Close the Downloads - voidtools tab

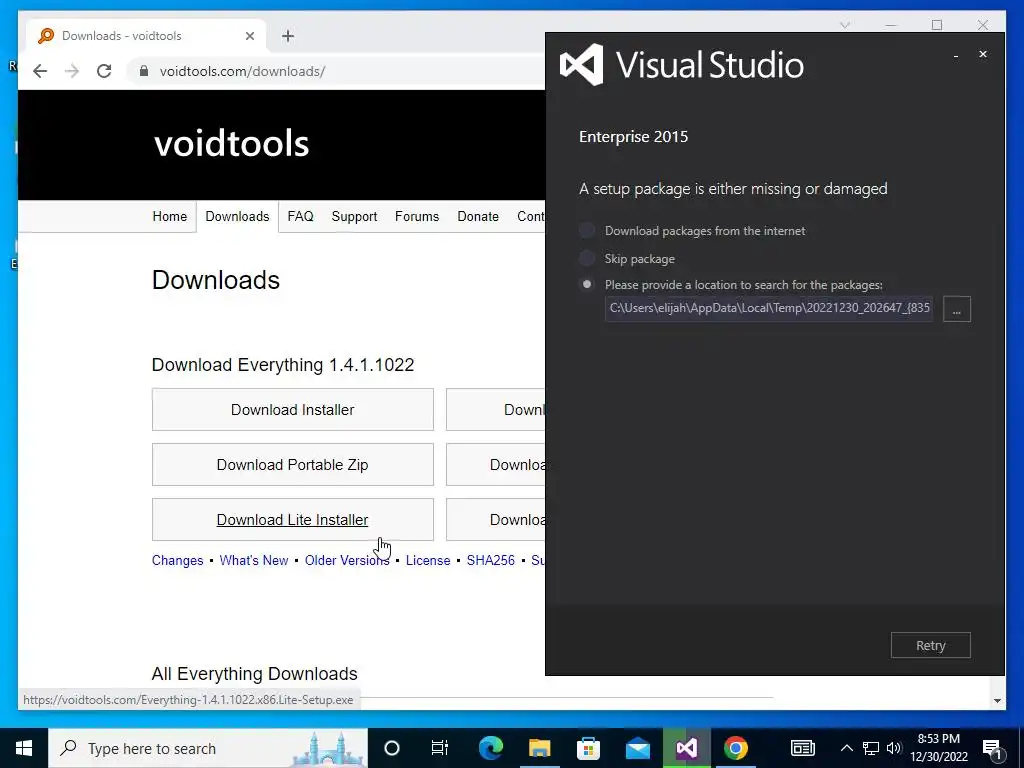[x=249, y=36]
